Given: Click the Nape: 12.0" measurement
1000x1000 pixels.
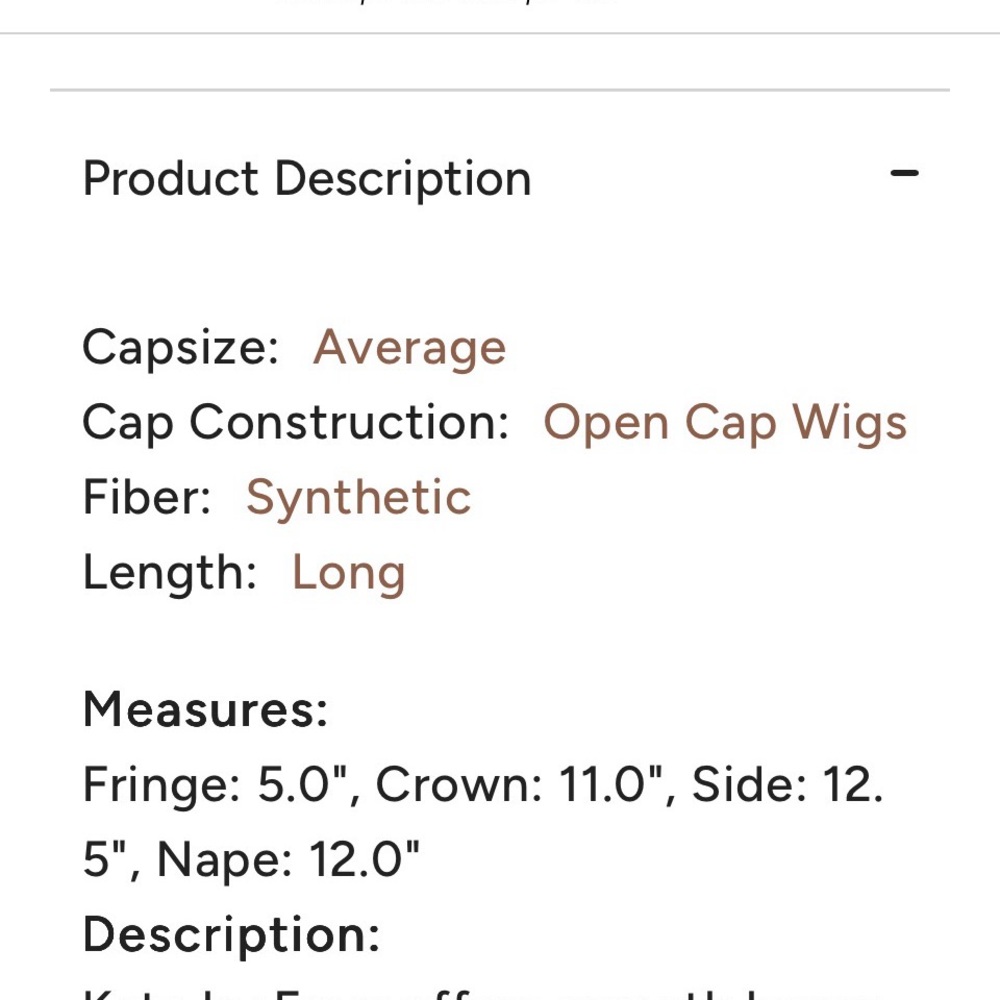Looking at the screenshot, I should [x=288, y=860].
